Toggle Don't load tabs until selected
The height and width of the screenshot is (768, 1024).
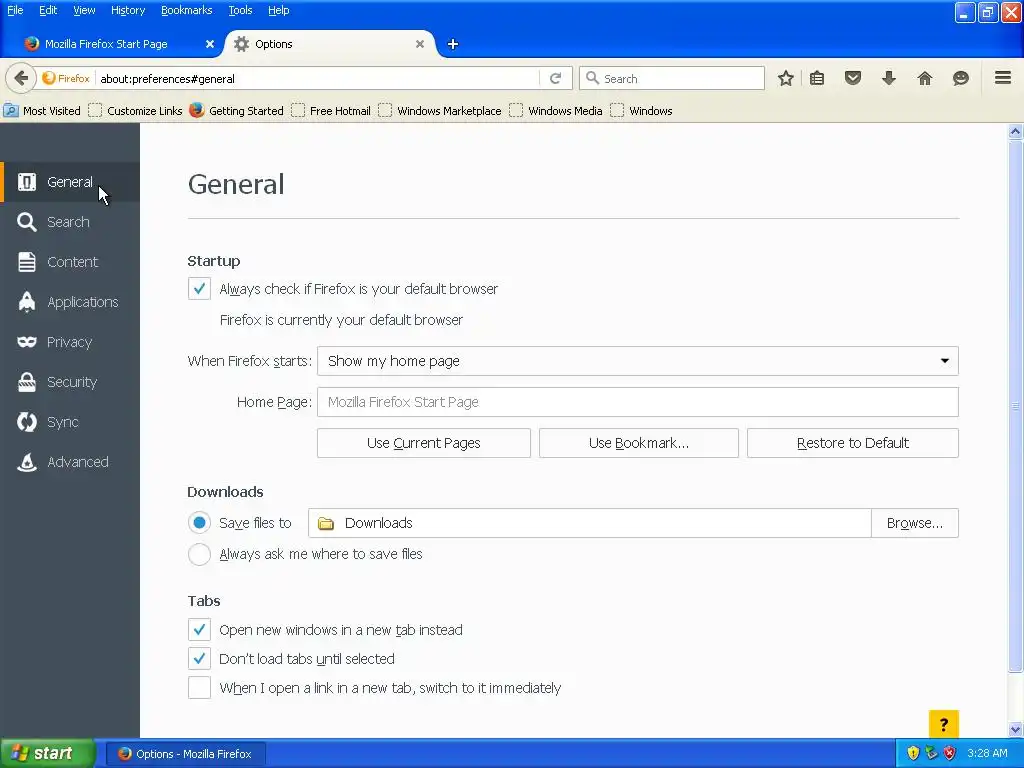point(199,658)
